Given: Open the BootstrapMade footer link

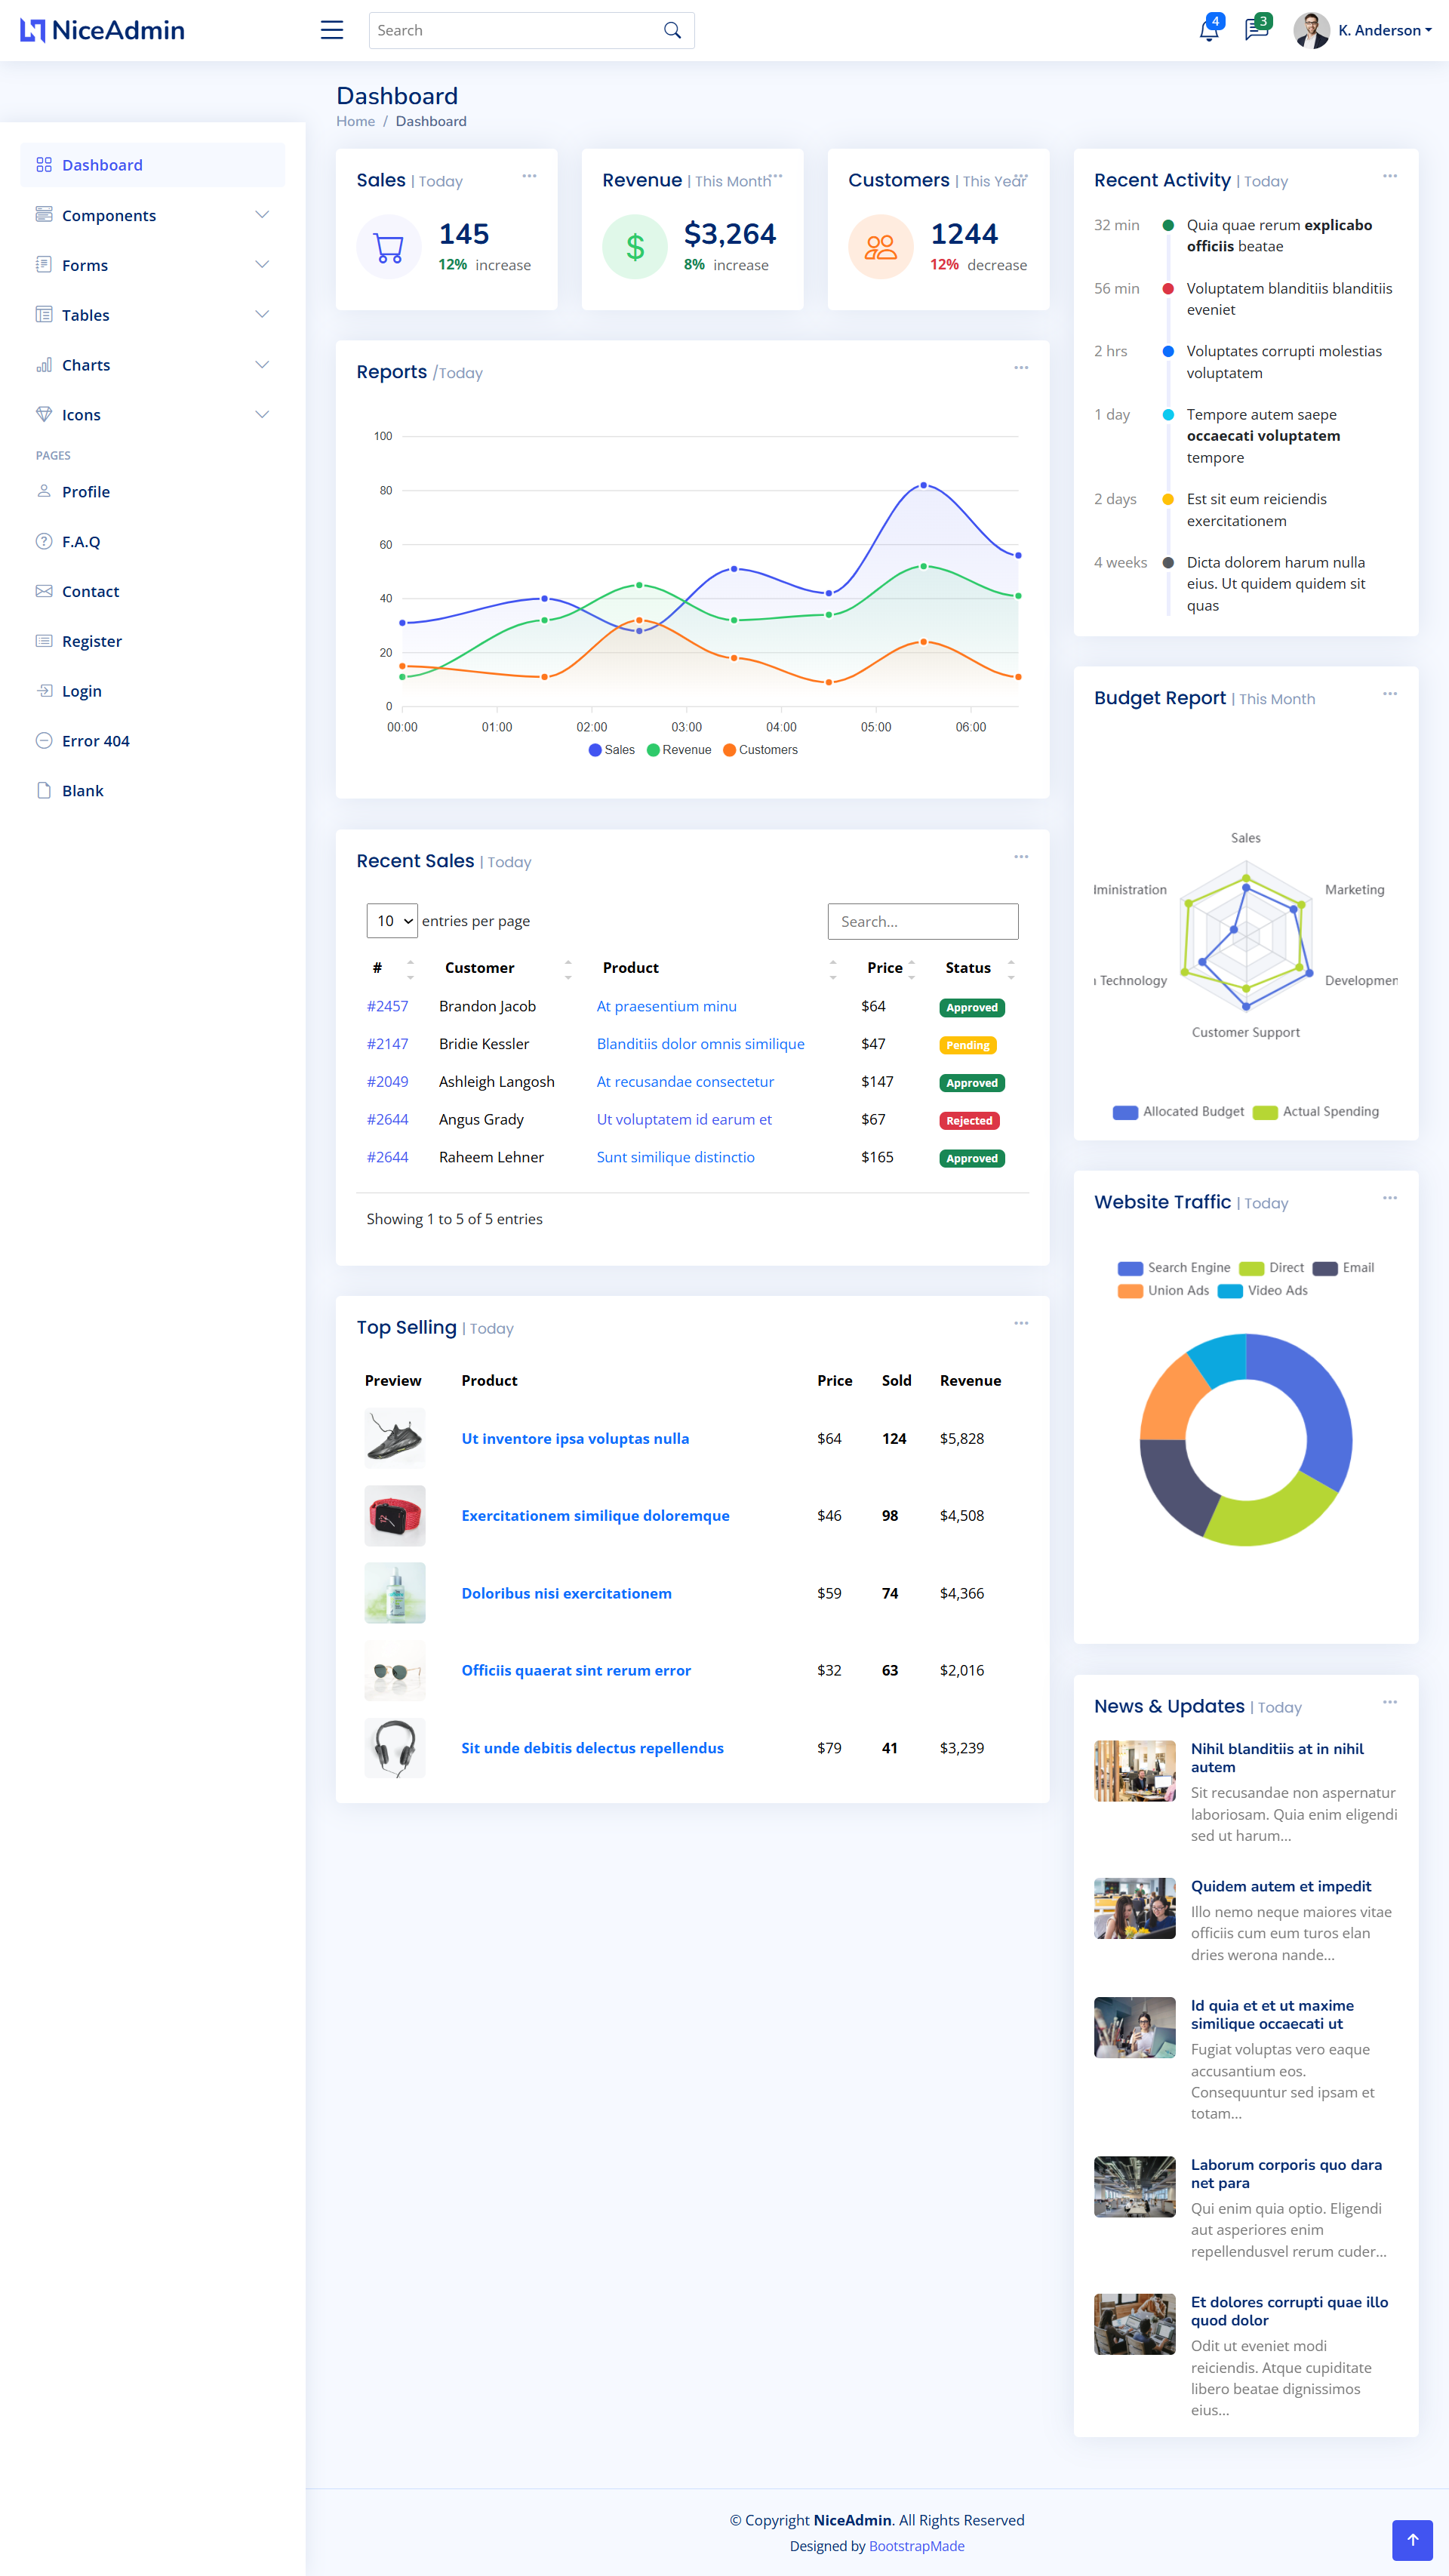Looking at the screenshot, I should point(916,2546).
